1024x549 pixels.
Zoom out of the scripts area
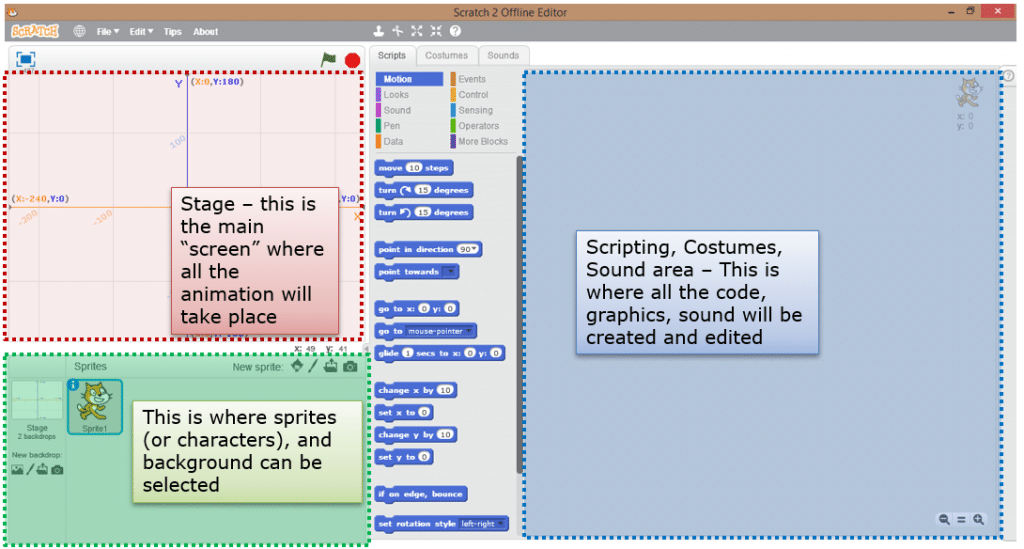click(944, 520)
